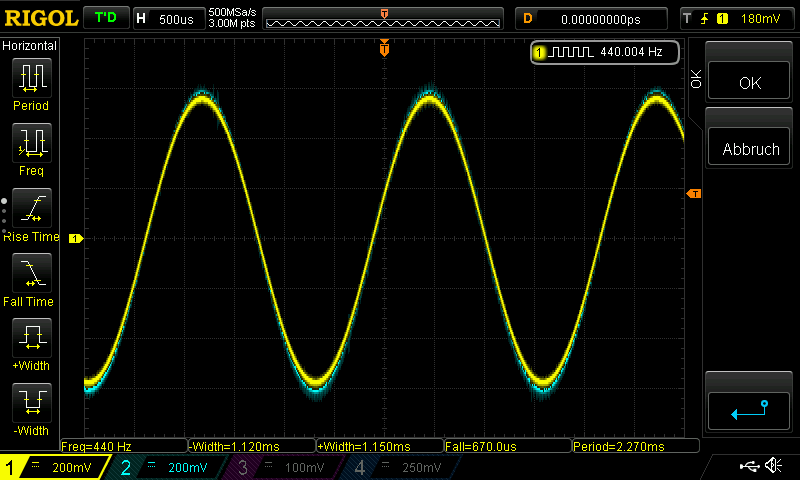Choose the Rise Time measurement icon
The height and width of the screenshot is (480, 800).
click(32, 208)
